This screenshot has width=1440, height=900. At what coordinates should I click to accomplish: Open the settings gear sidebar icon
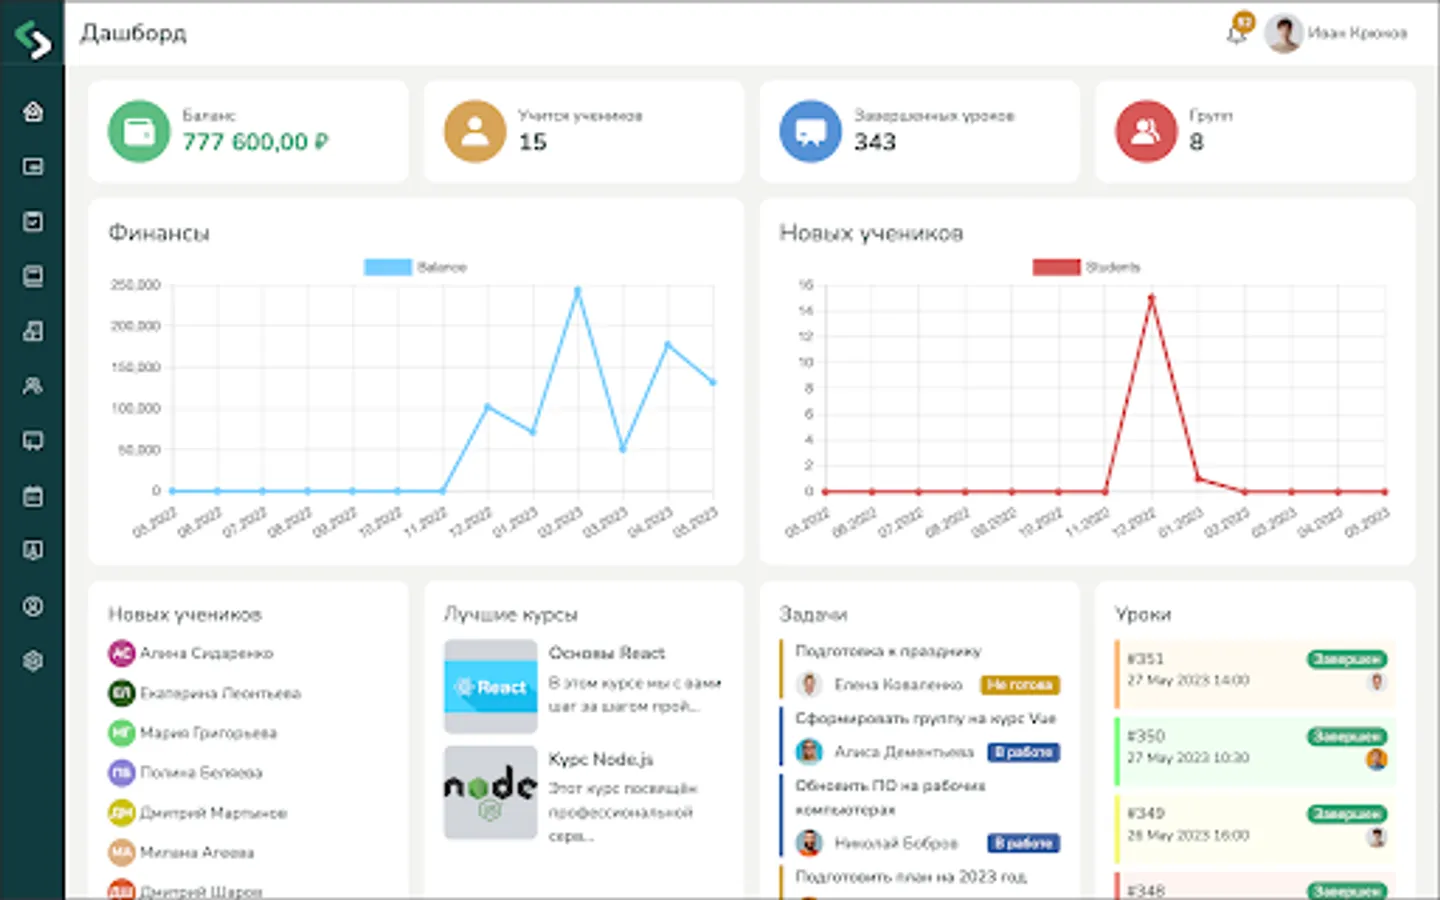33,661
